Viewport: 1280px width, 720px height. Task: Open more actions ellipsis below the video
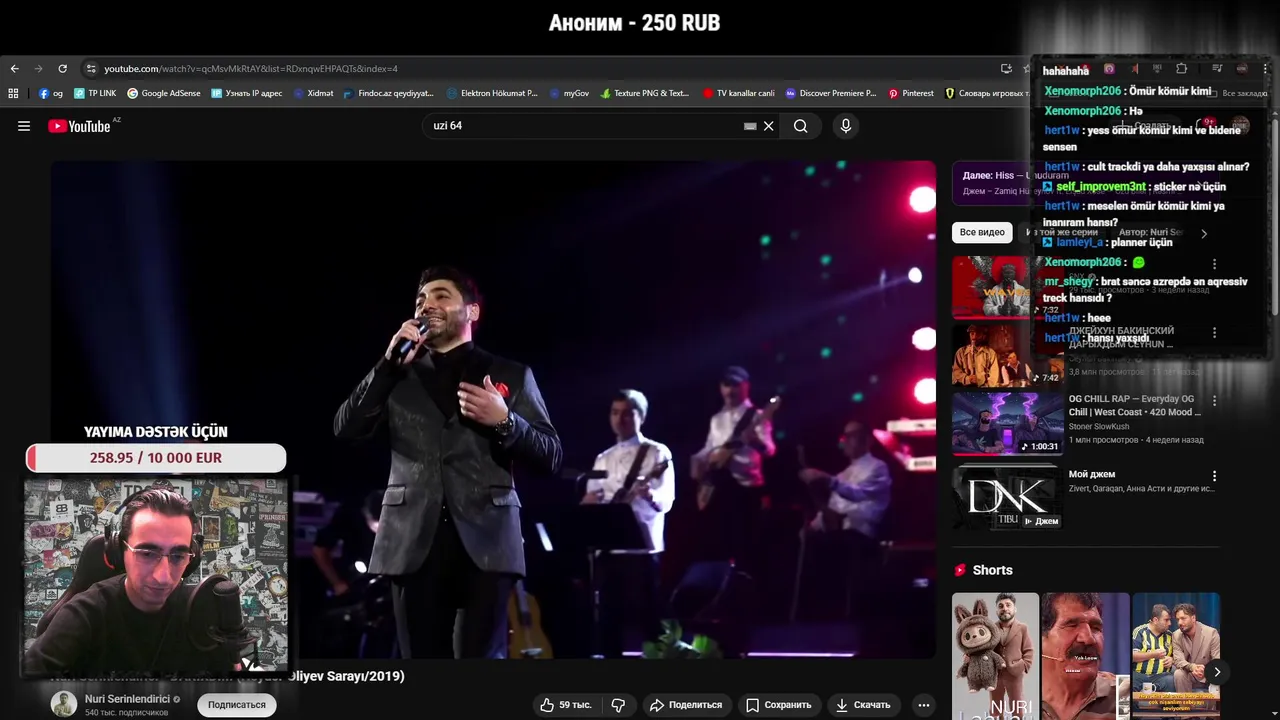pos(924,705)
